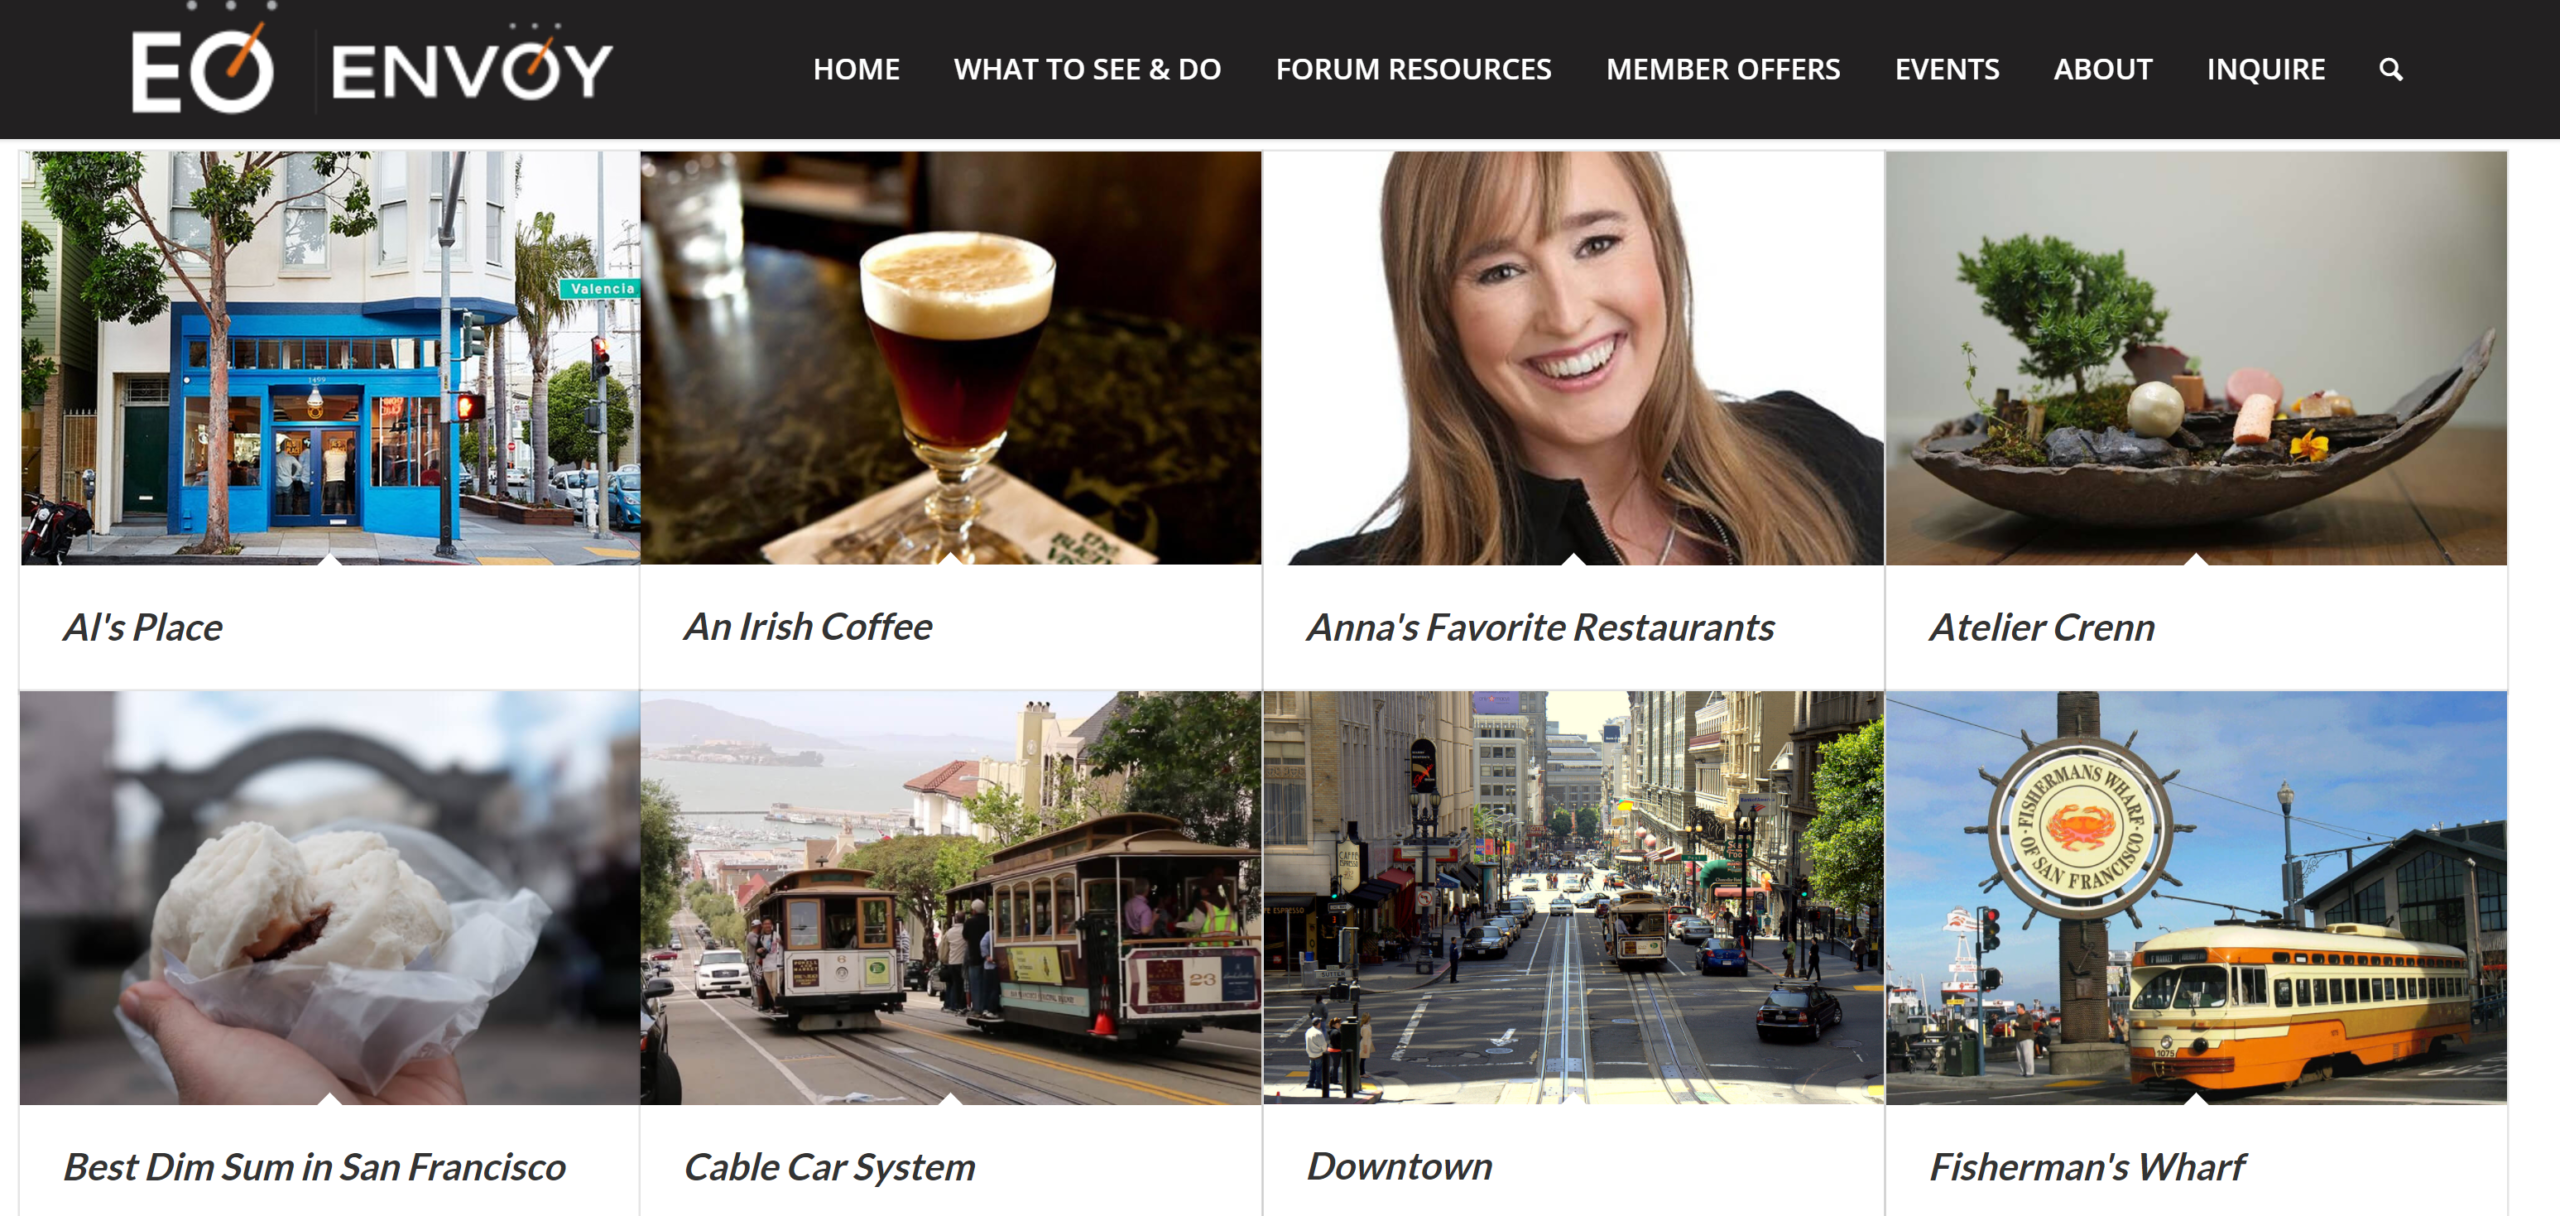2560x1216 pixels.
Task: Click the INQUIRE link
Action: coord(2266,69)
